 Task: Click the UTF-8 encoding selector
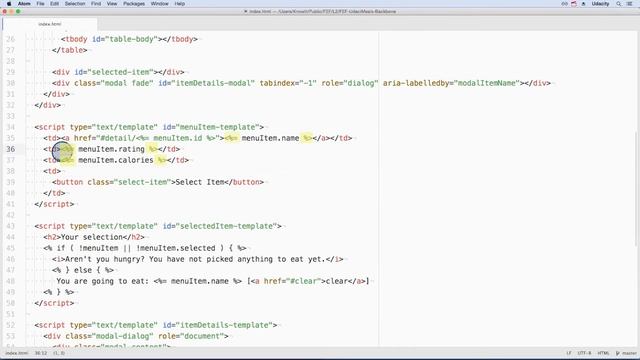coord(584,353)
